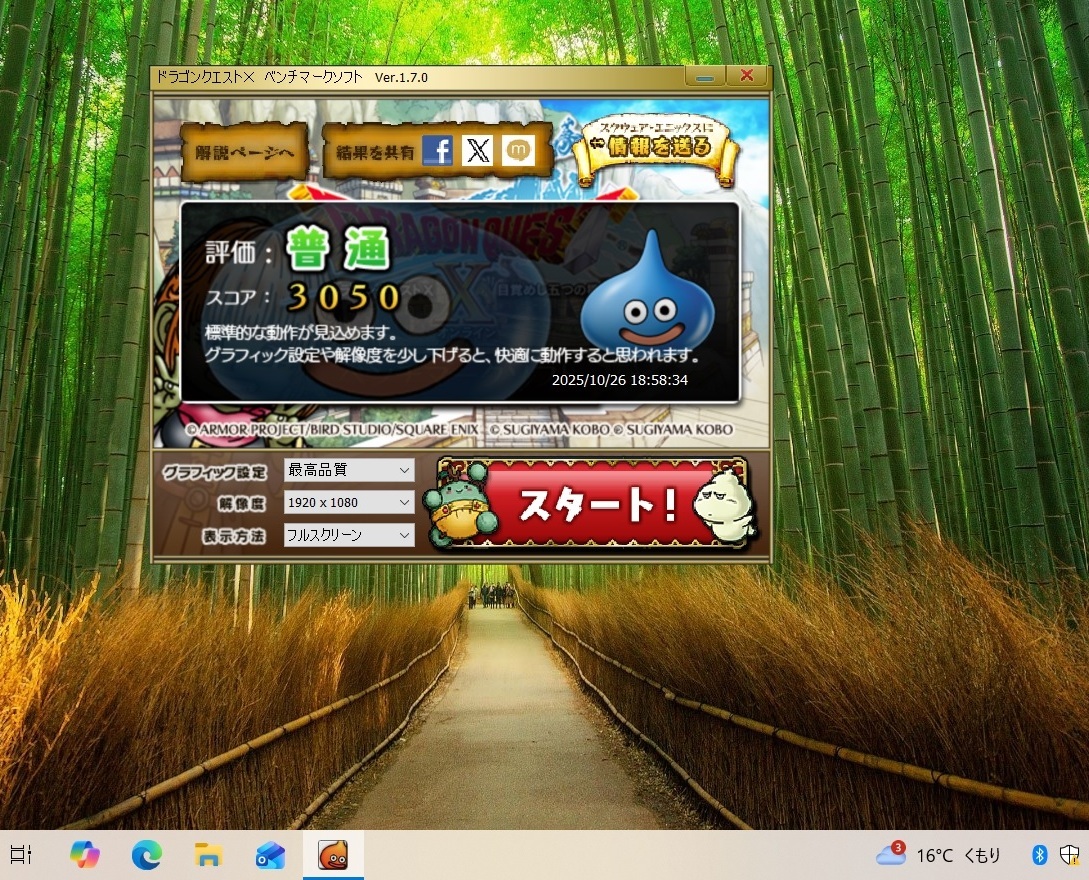The height and width of the screenshot is (880, 1089).
Task: Share the result on X (Twitter)
Action: (478, 151)
